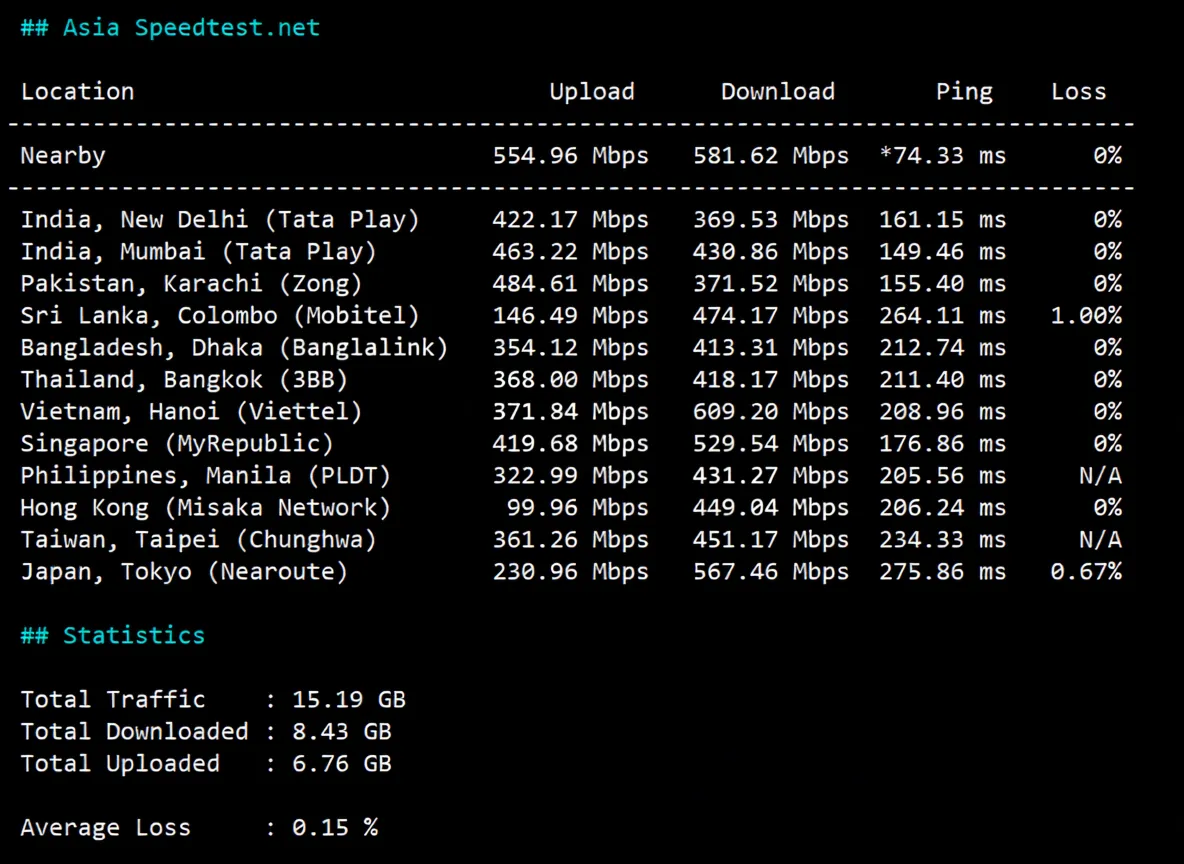Click 'Sri Lanka, Colombo (Mobitel)' row label
The height and width of the screenshot is (864, 1184).
(x=220, y=316)
